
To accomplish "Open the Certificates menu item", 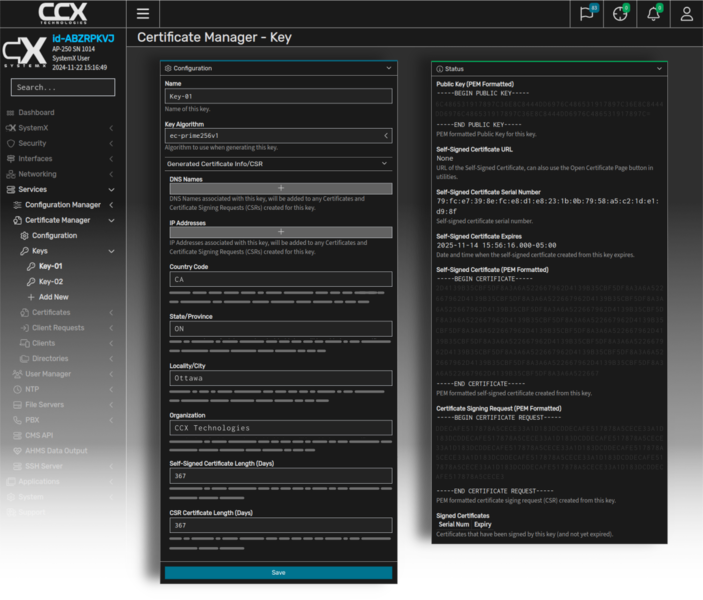I will (x=51, y=313).
